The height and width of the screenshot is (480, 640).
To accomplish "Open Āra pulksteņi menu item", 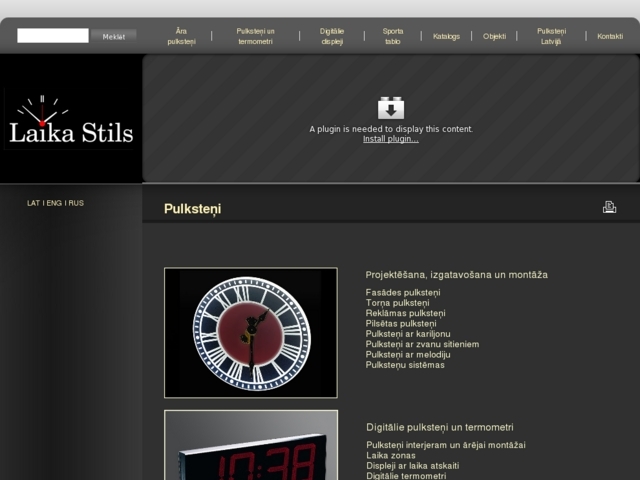I will tap(181, 36).
